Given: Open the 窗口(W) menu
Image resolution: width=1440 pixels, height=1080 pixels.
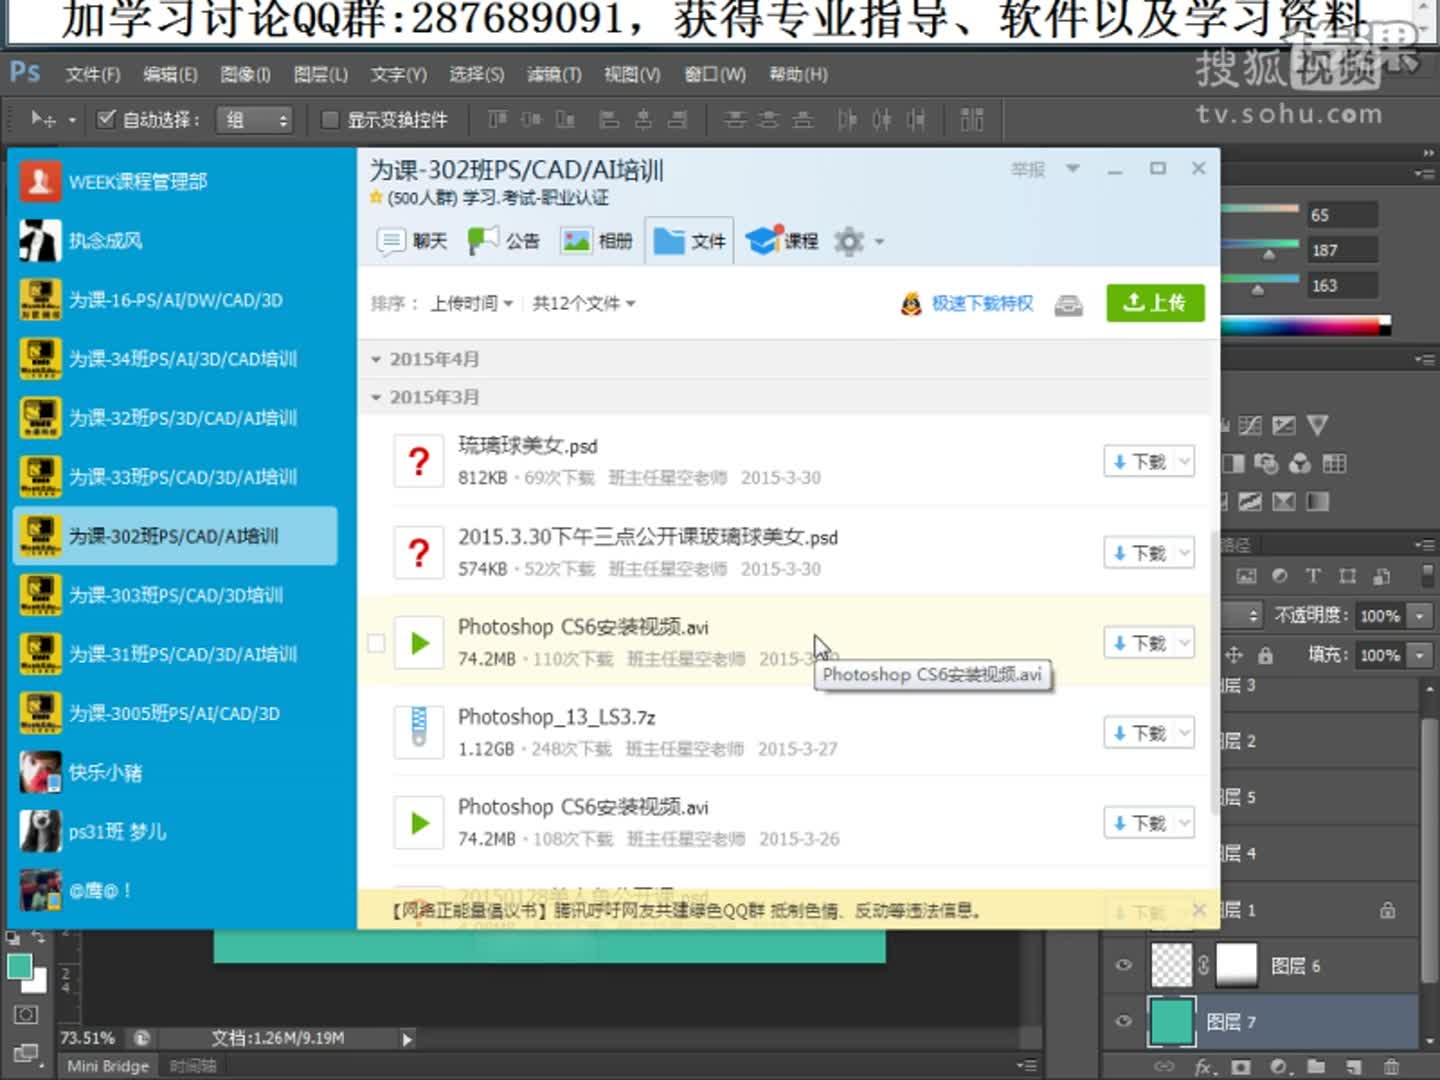Looking at the screenshot, I should coord(714,74).
